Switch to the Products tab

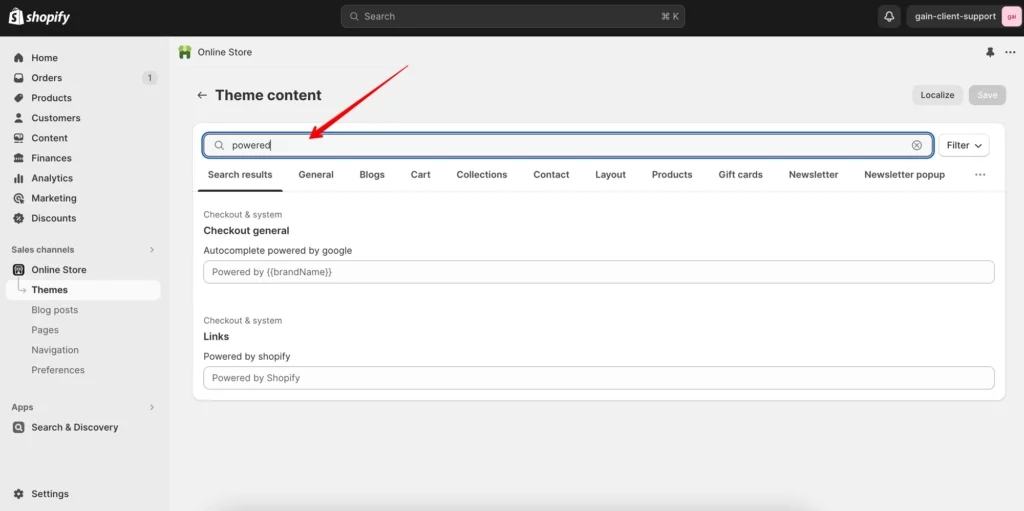pos(672,174)
